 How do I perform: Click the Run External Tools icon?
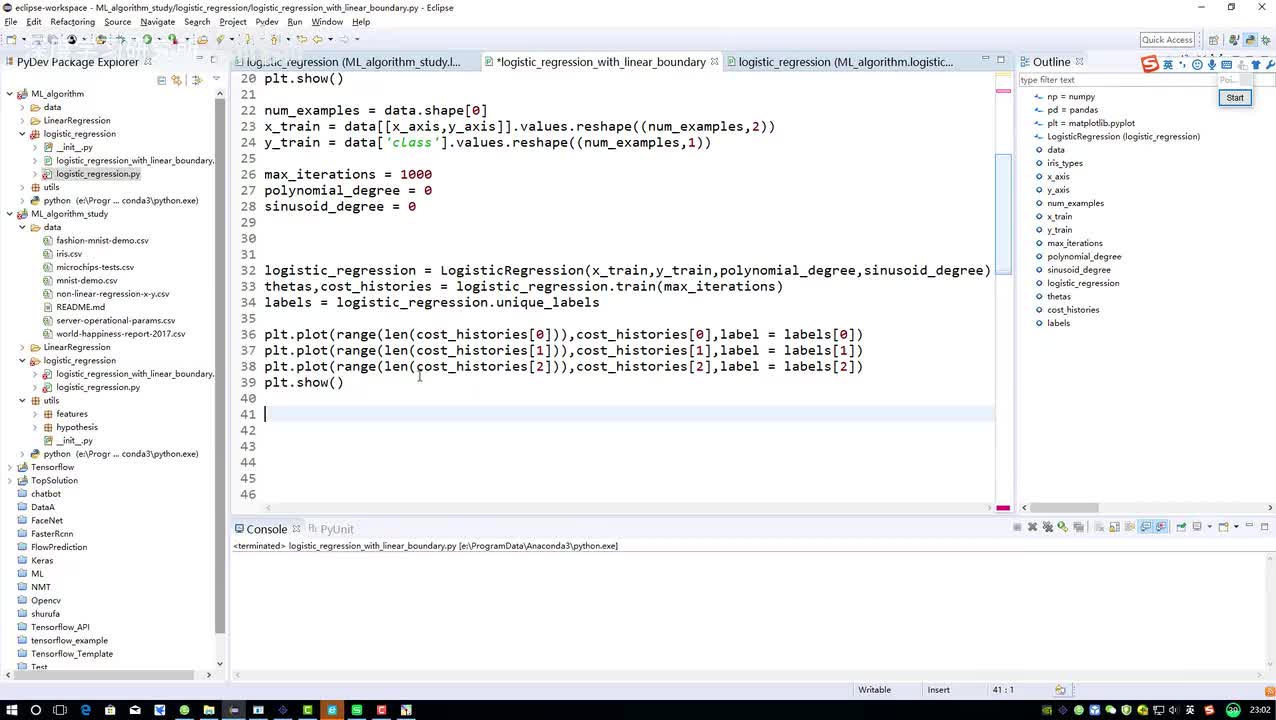pos(172,39)
